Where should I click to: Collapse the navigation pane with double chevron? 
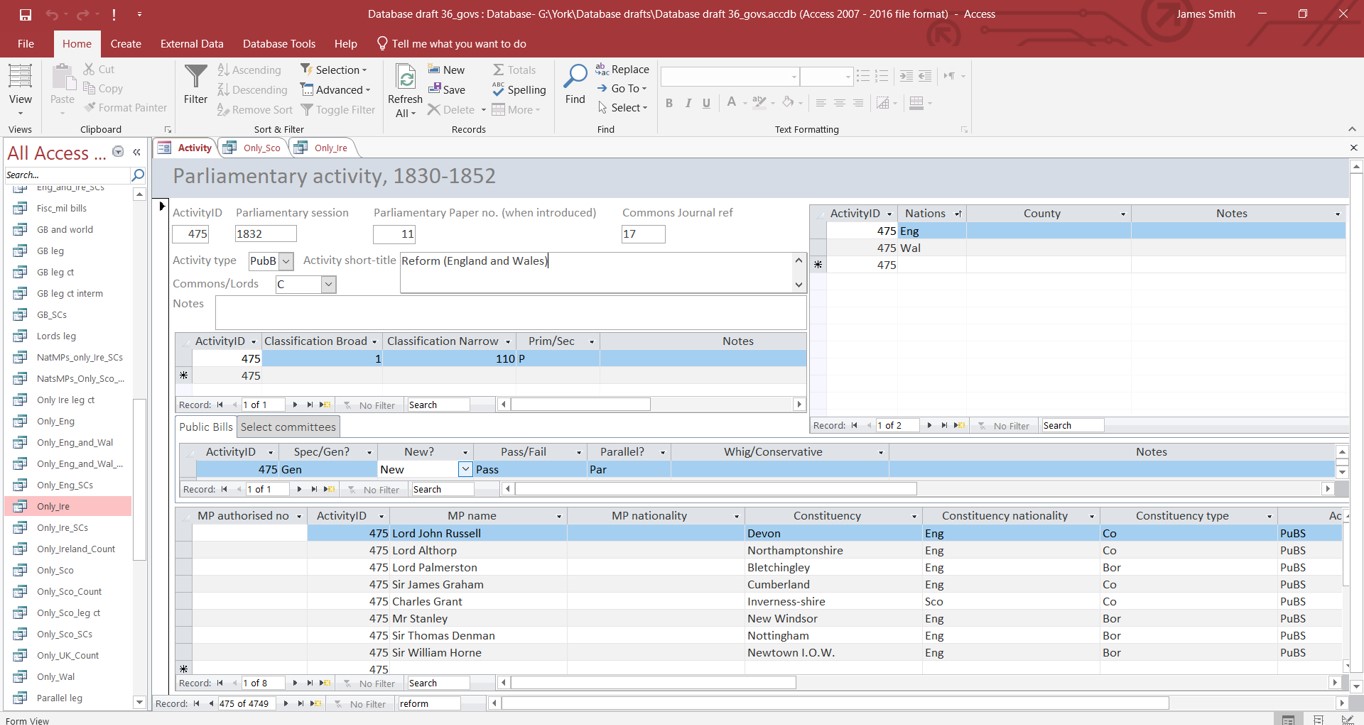[137, 153]
